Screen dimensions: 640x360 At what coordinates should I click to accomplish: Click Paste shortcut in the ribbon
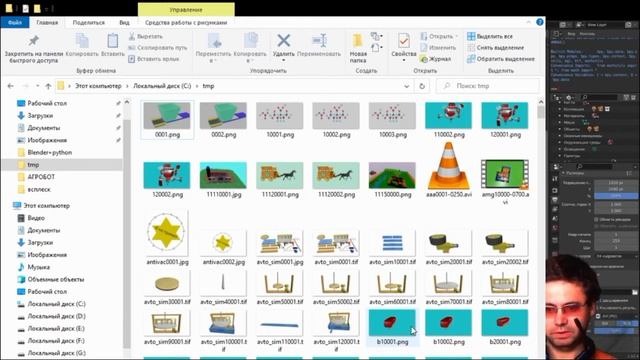pos(153,59)
